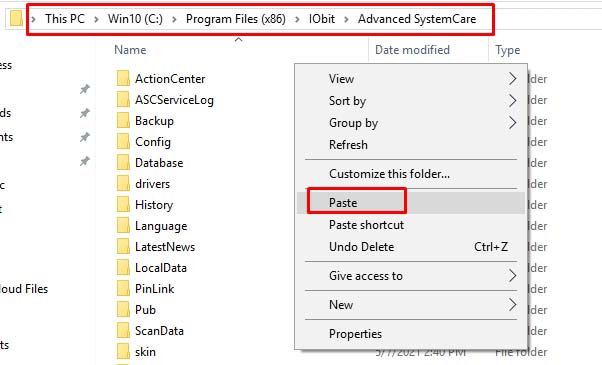Choose Paste from context menu
Image resolution: width=602 pixels, height=365 pixels.
[411, 203]
